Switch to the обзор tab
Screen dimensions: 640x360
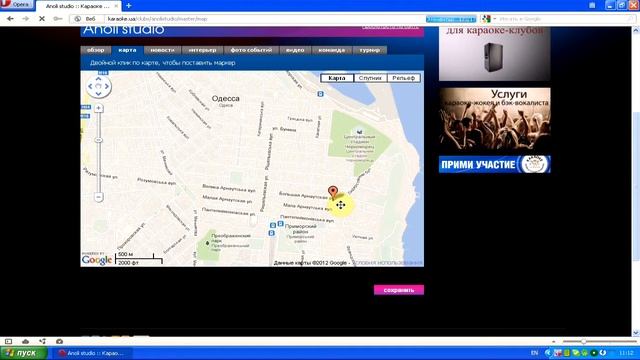point(96,50)
